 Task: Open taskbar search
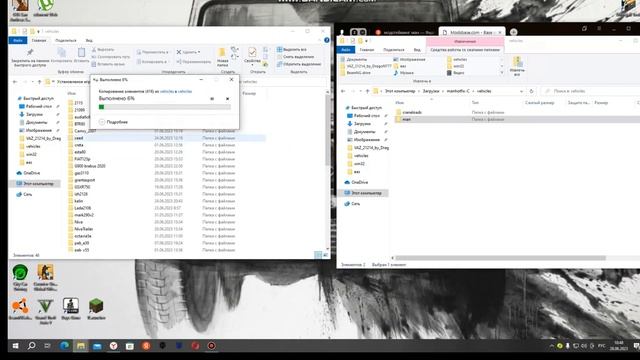[x=31, y=346]
